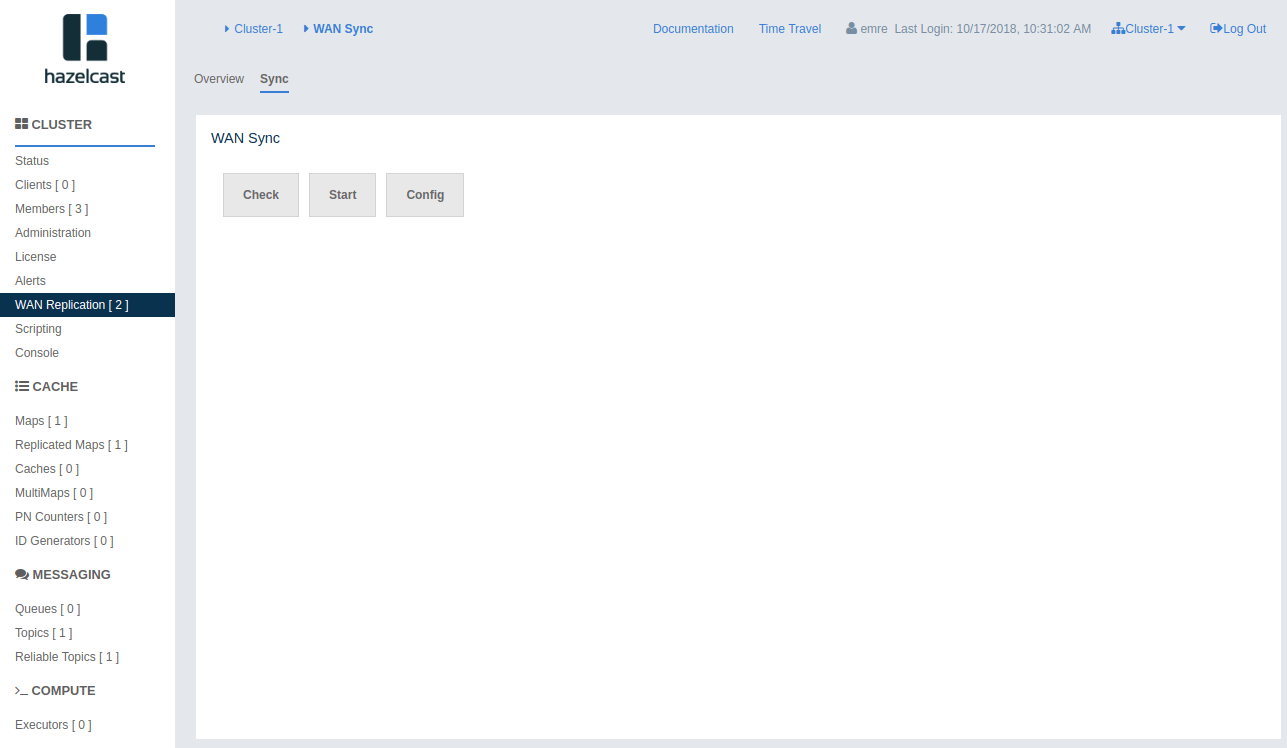Switch to the Overview tab
The image size is (1287, 748).
(x=219, y=79)
